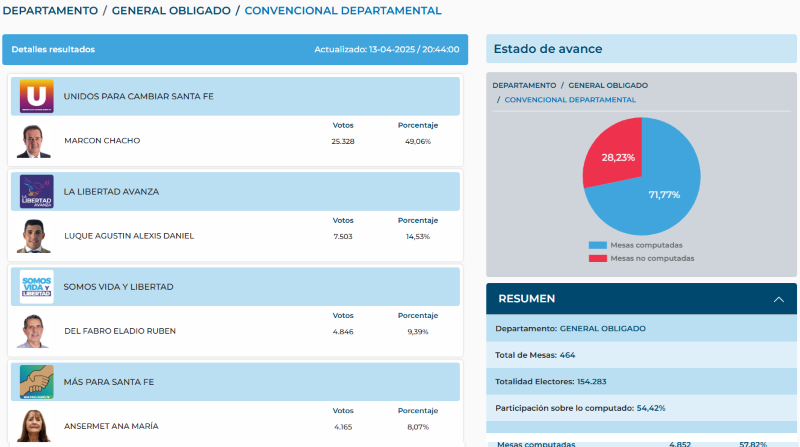The height and width of the screenshot is (447, 800).
Task: Click the Estado de avance panel title
Action: pyautogui.click(x=548, y=49)
